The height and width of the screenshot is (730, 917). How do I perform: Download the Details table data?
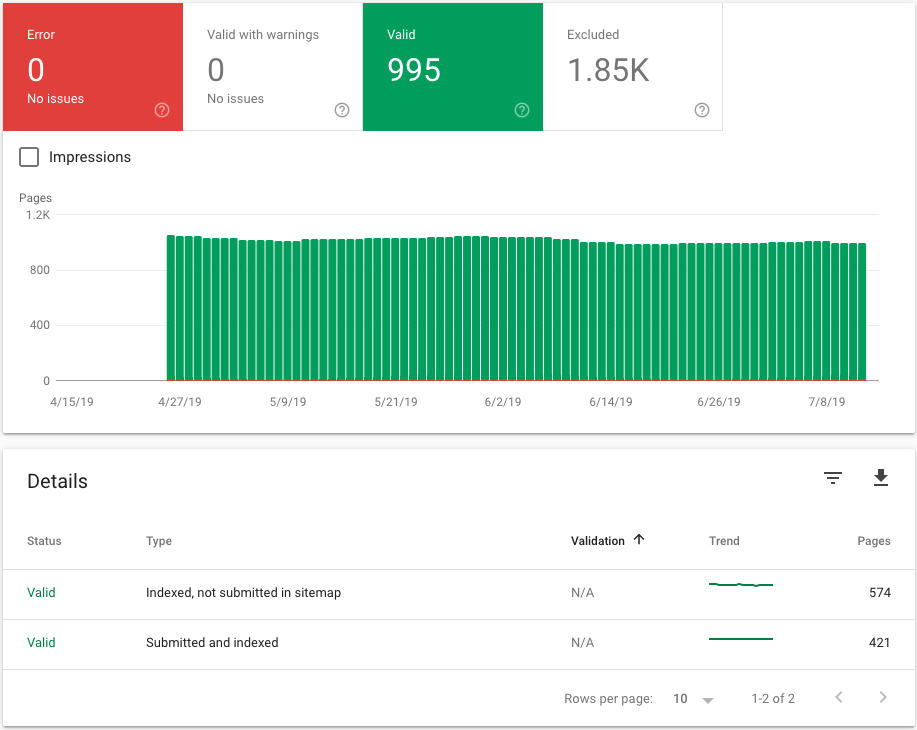(x=881, y=479)
